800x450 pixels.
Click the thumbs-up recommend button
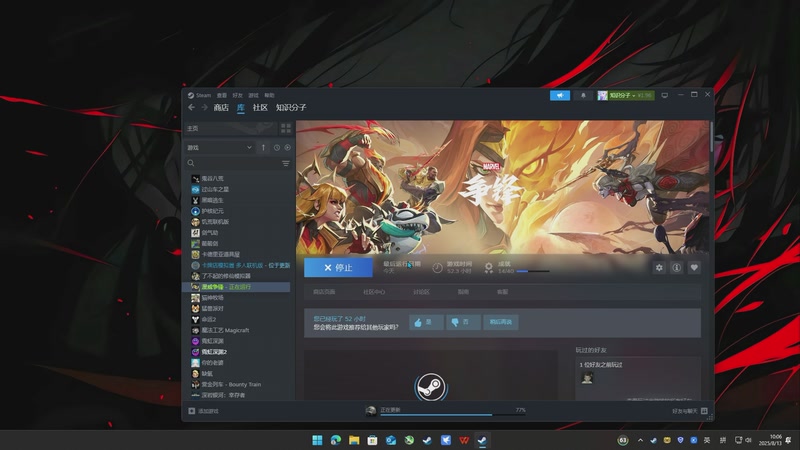pyautogui.click(x=426, y=322)
